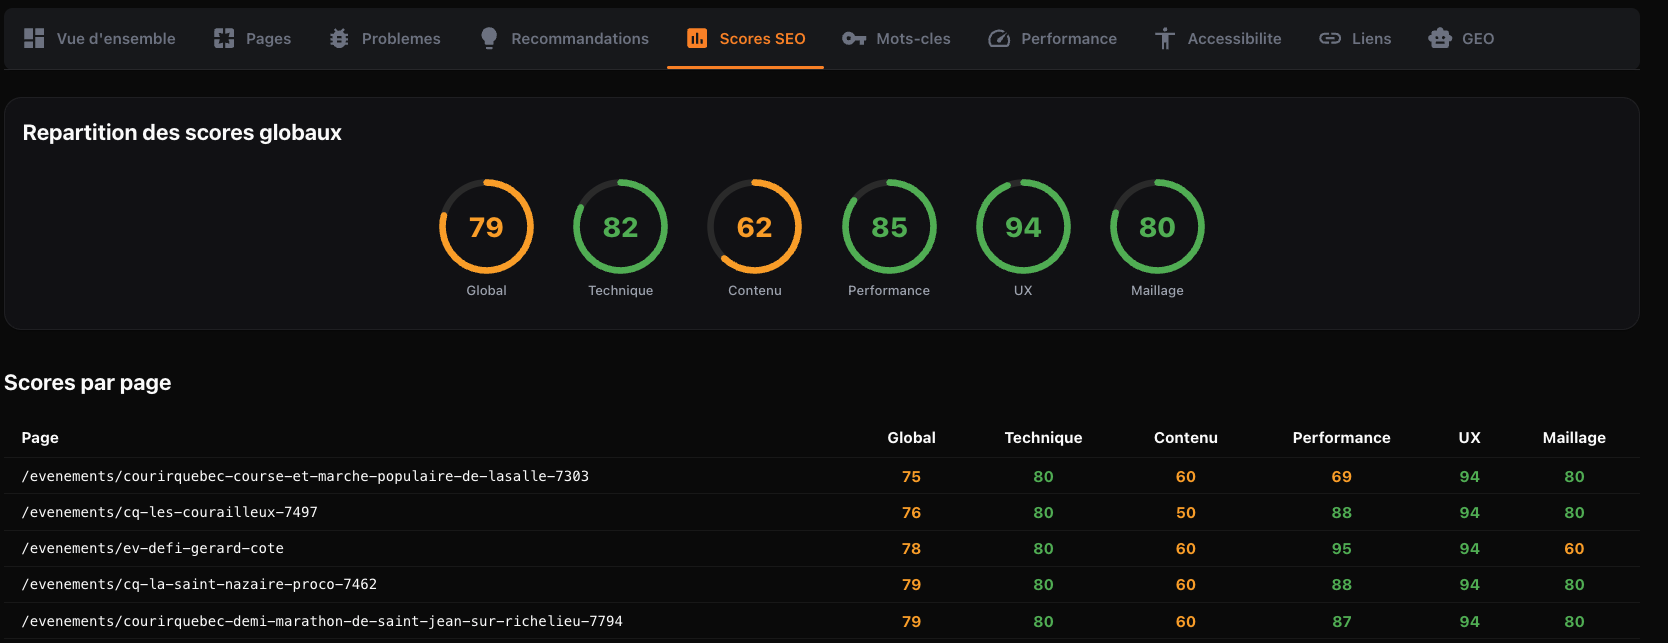Click the Contenu score gauge showing 62
Image resolution: width=1668 pixels, height=643 pixels.
[754, 227]
